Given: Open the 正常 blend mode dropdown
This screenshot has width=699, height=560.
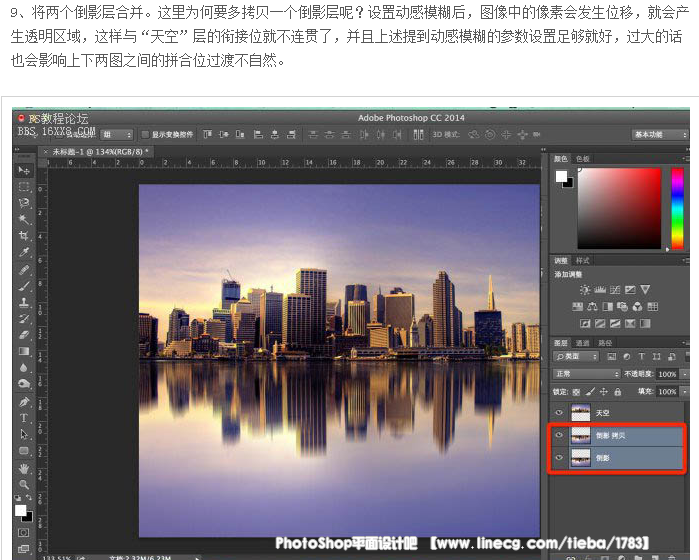Looking at the screenshot, I should (586, 374).
